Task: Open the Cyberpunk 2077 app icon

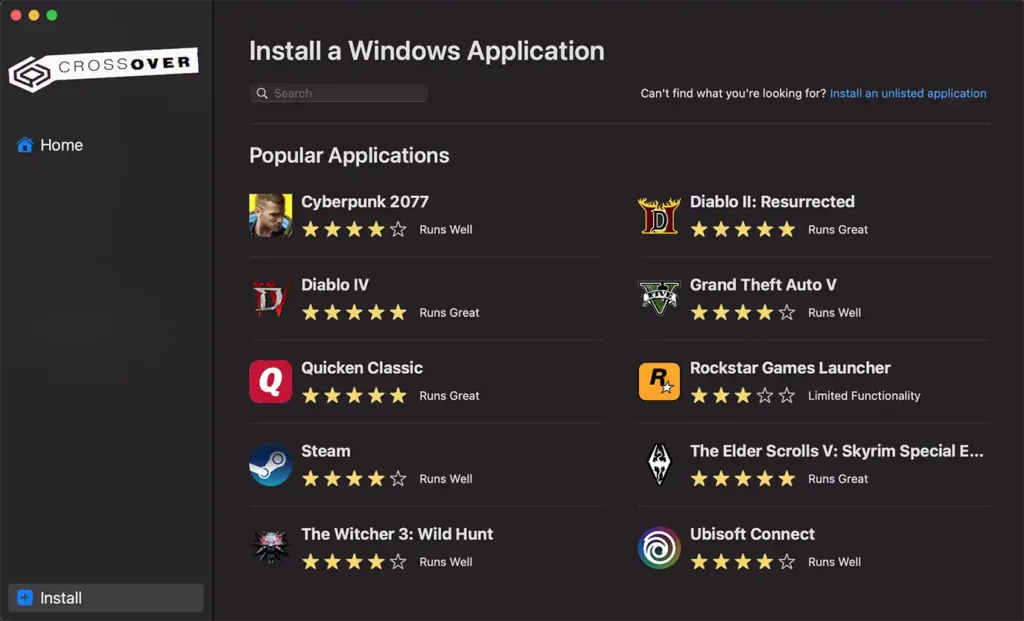Action: (x=270, y=215)
